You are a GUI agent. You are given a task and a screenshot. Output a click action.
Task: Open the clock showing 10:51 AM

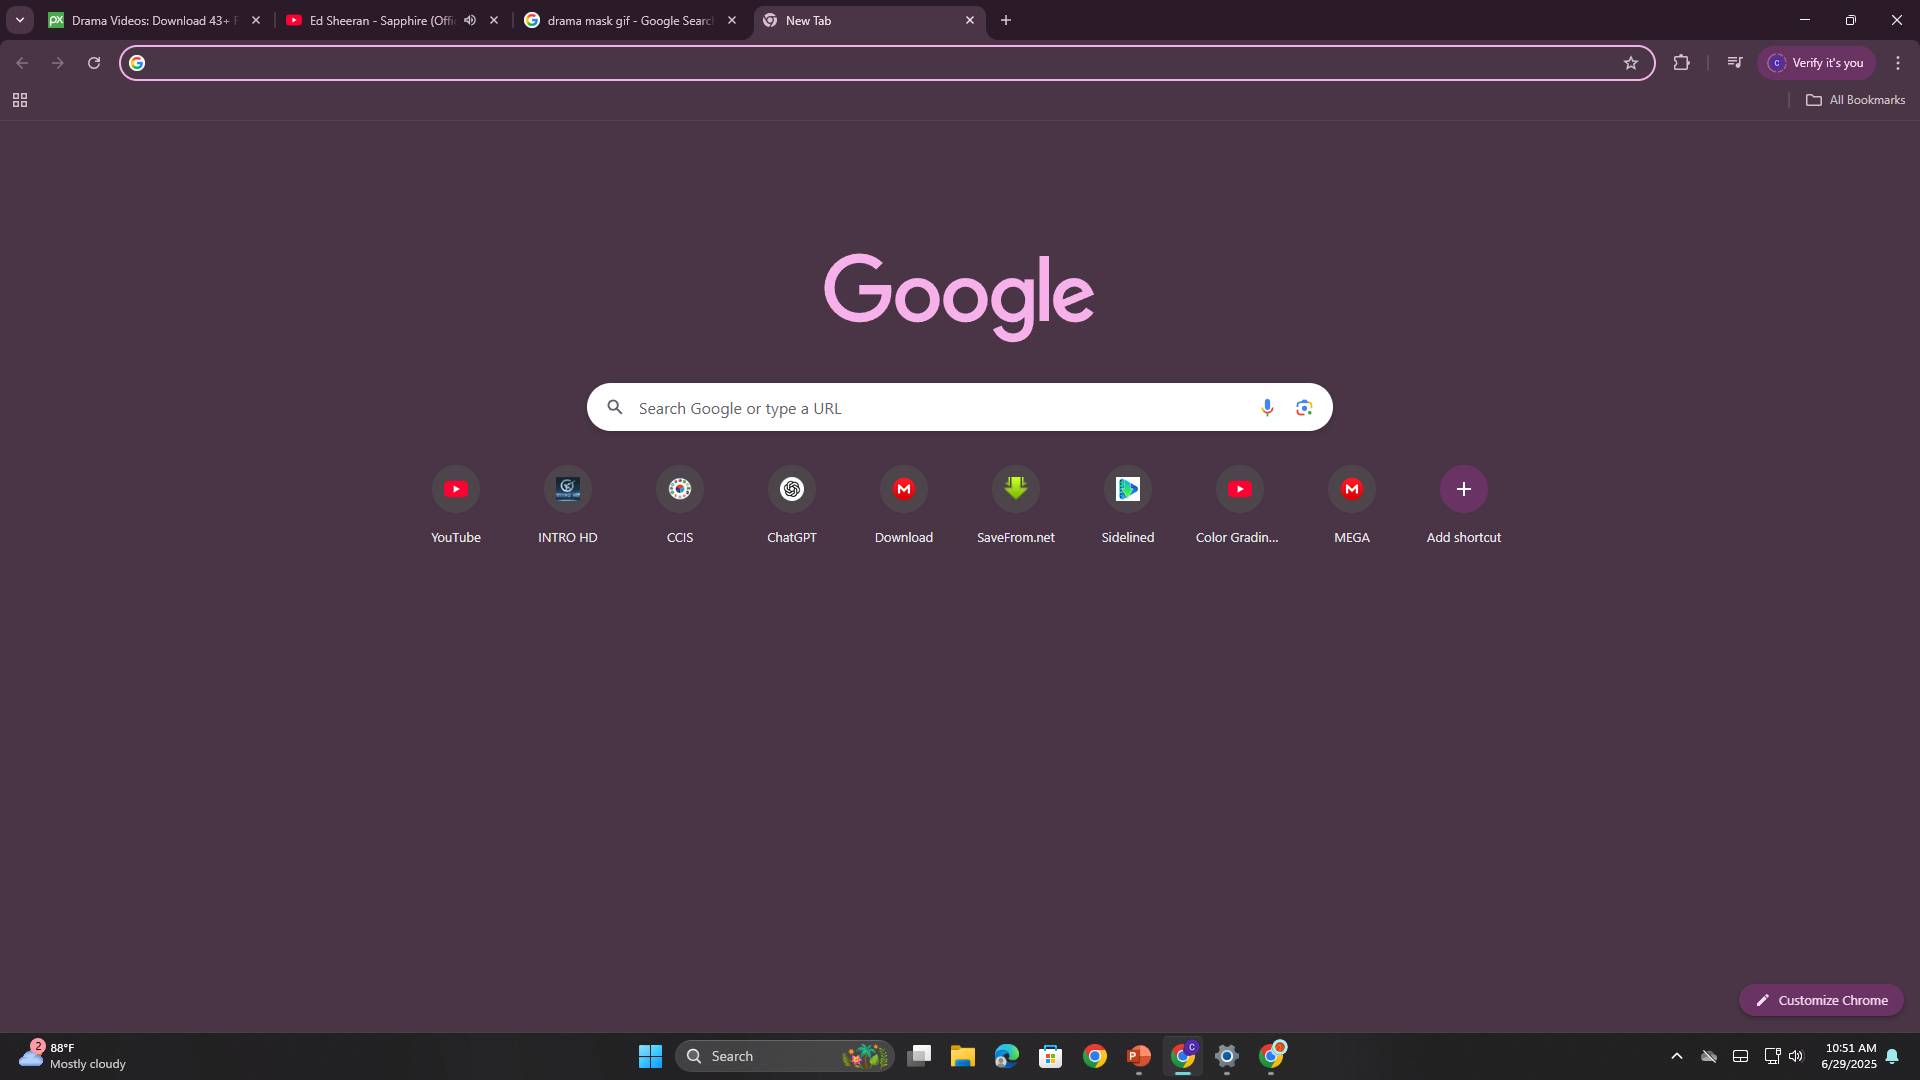(x=1849, y=1056)
